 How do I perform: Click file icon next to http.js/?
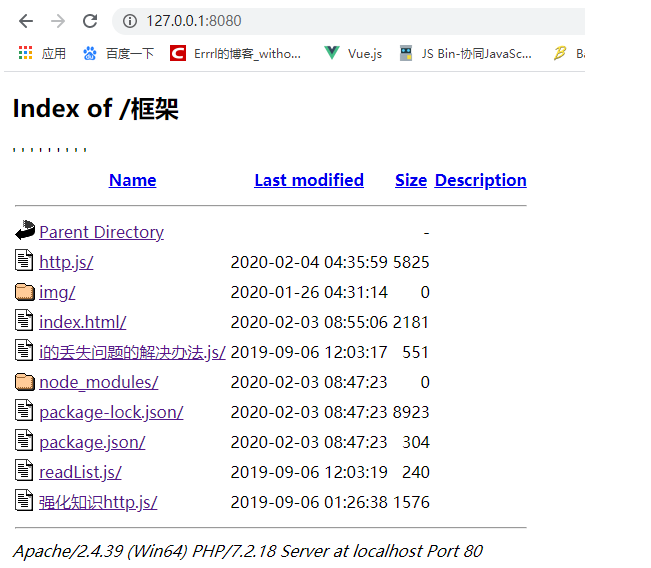coord(24,260)
